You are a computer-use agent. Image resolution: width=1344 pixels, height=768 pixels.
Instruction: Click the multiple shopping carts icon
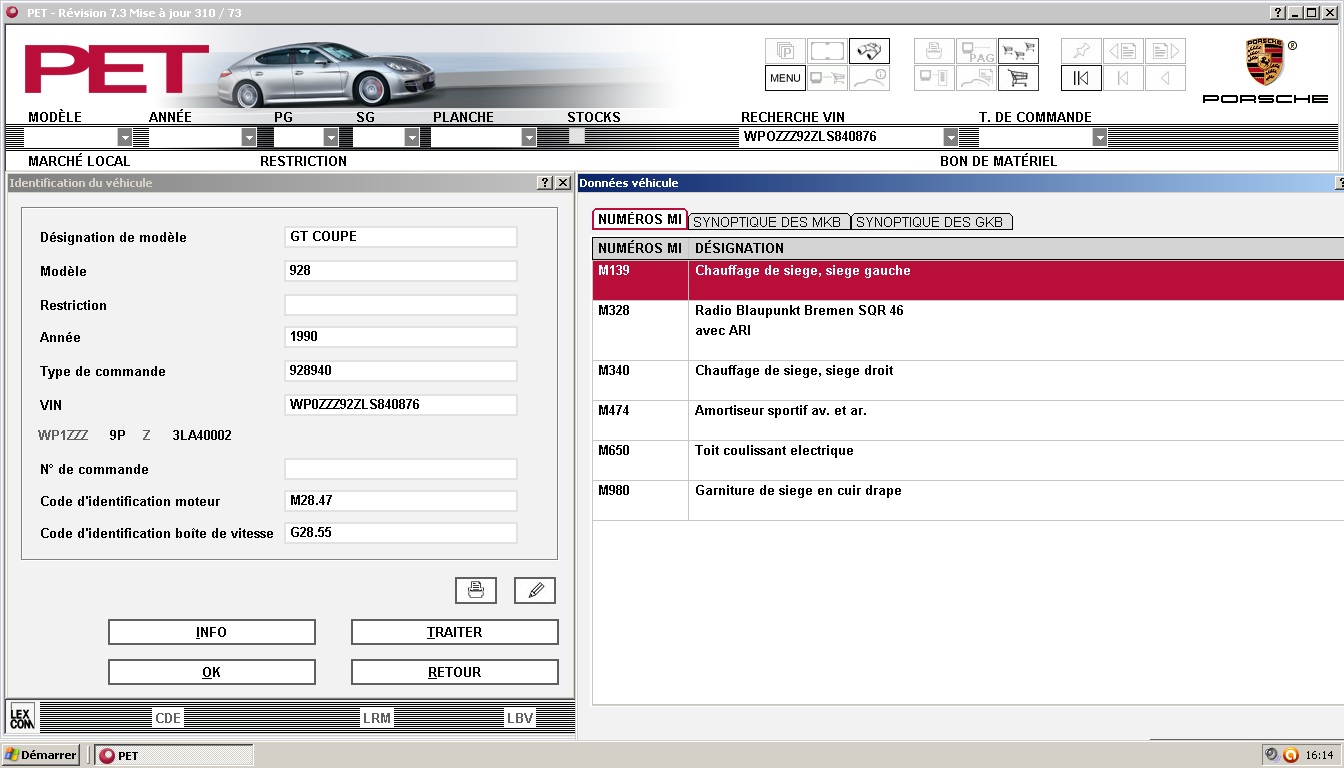click(1018, 51)
